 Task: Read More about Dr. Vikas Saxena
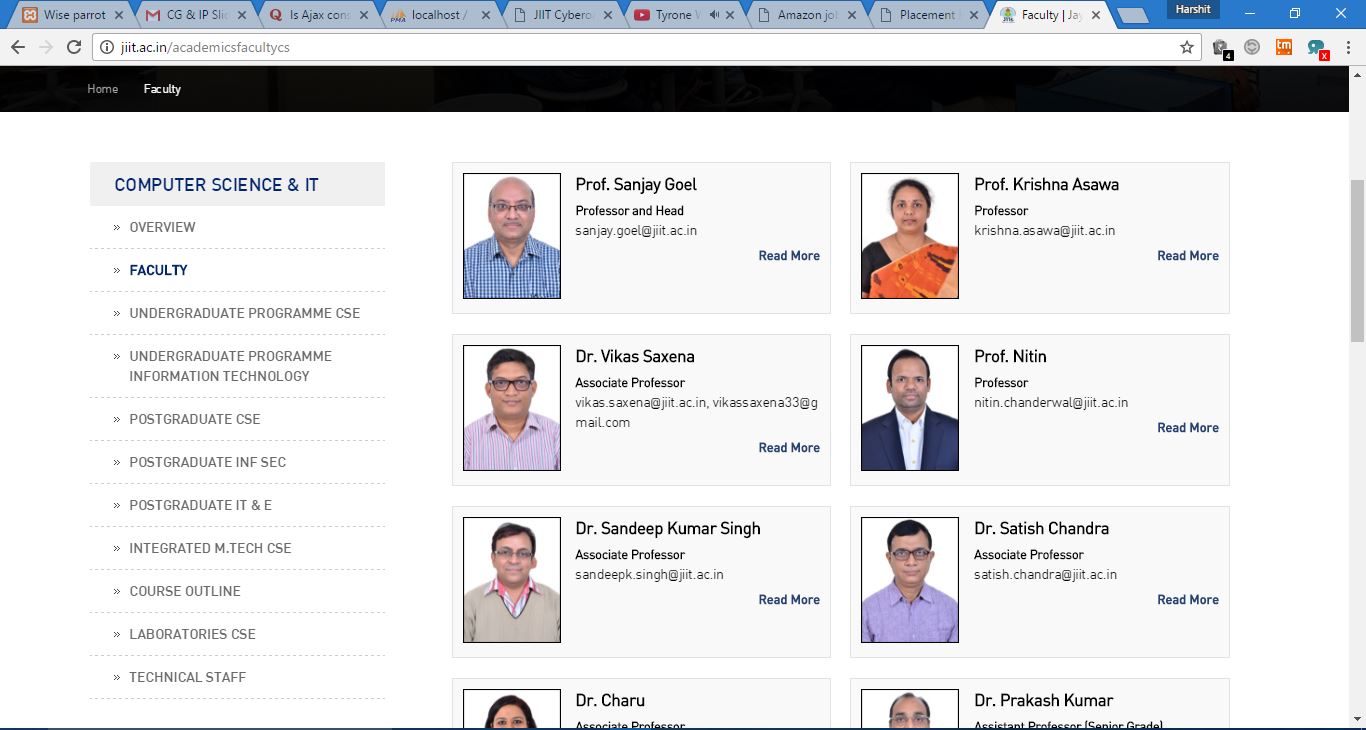(789, 448)
